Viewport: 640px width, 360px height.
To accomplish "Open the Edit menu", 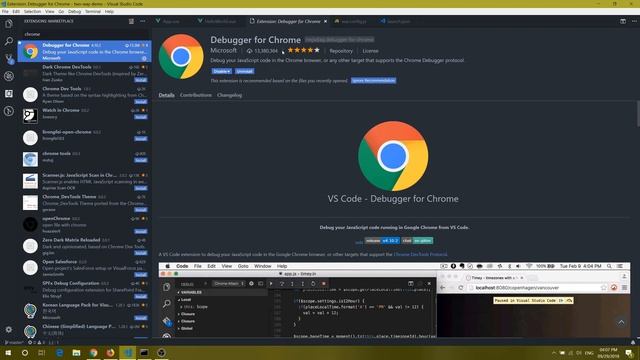I will coord(16,11).
